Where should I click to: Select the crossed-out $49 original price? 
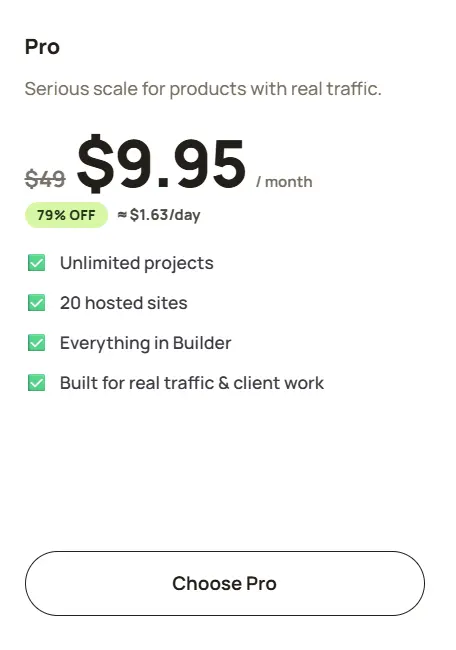pyautogui.click(x=45, y=179)
